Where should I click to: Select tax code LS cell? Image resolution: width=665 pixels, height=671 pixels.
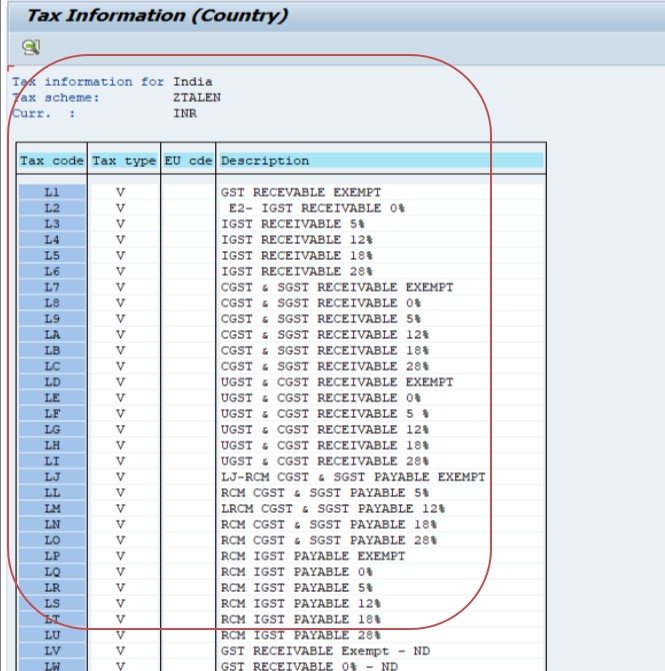[x=52, y=604]
